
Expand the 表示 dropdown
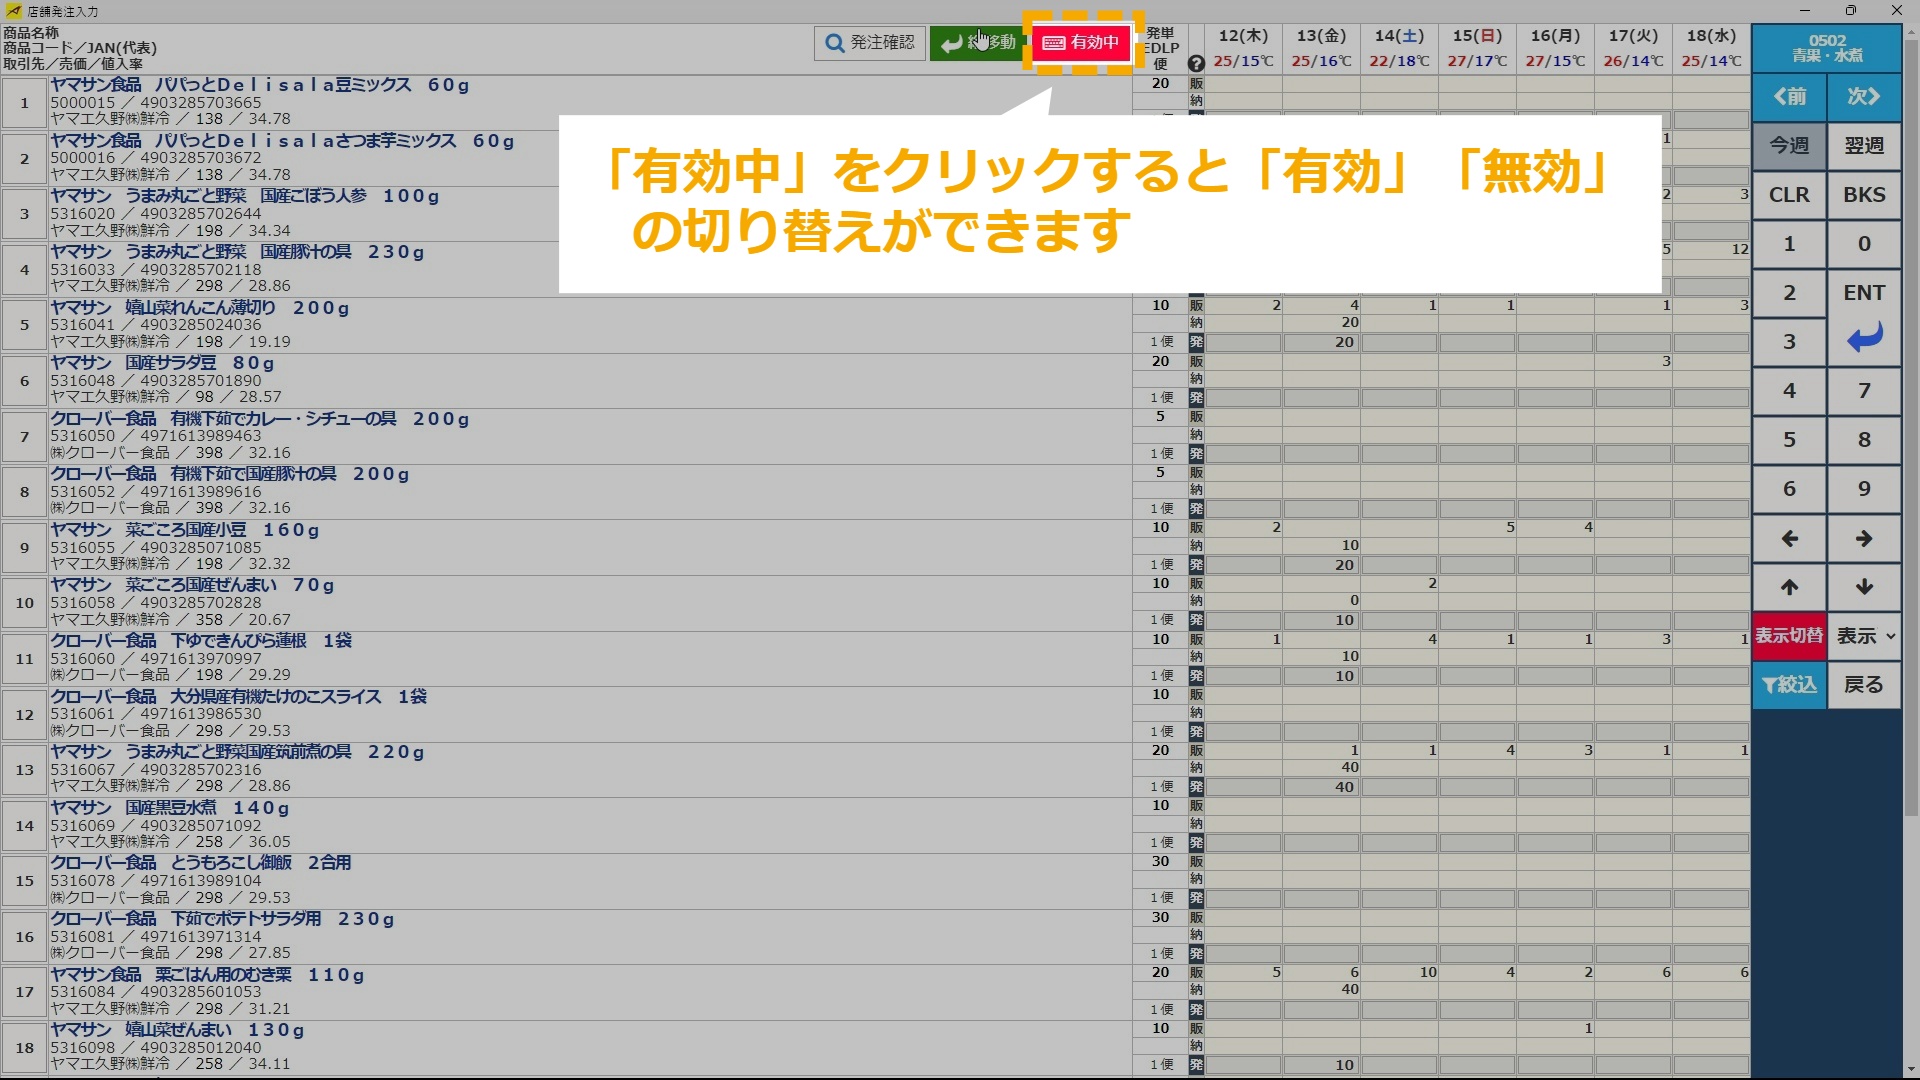coord(1864,636)
